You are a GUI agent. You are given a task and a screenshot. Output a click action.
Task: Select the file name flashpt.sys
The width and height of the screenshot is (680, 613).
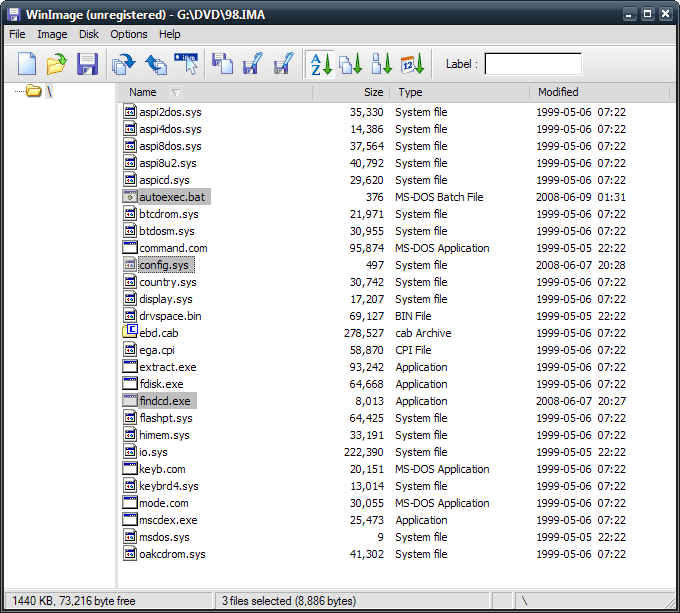tap(166, 418)
